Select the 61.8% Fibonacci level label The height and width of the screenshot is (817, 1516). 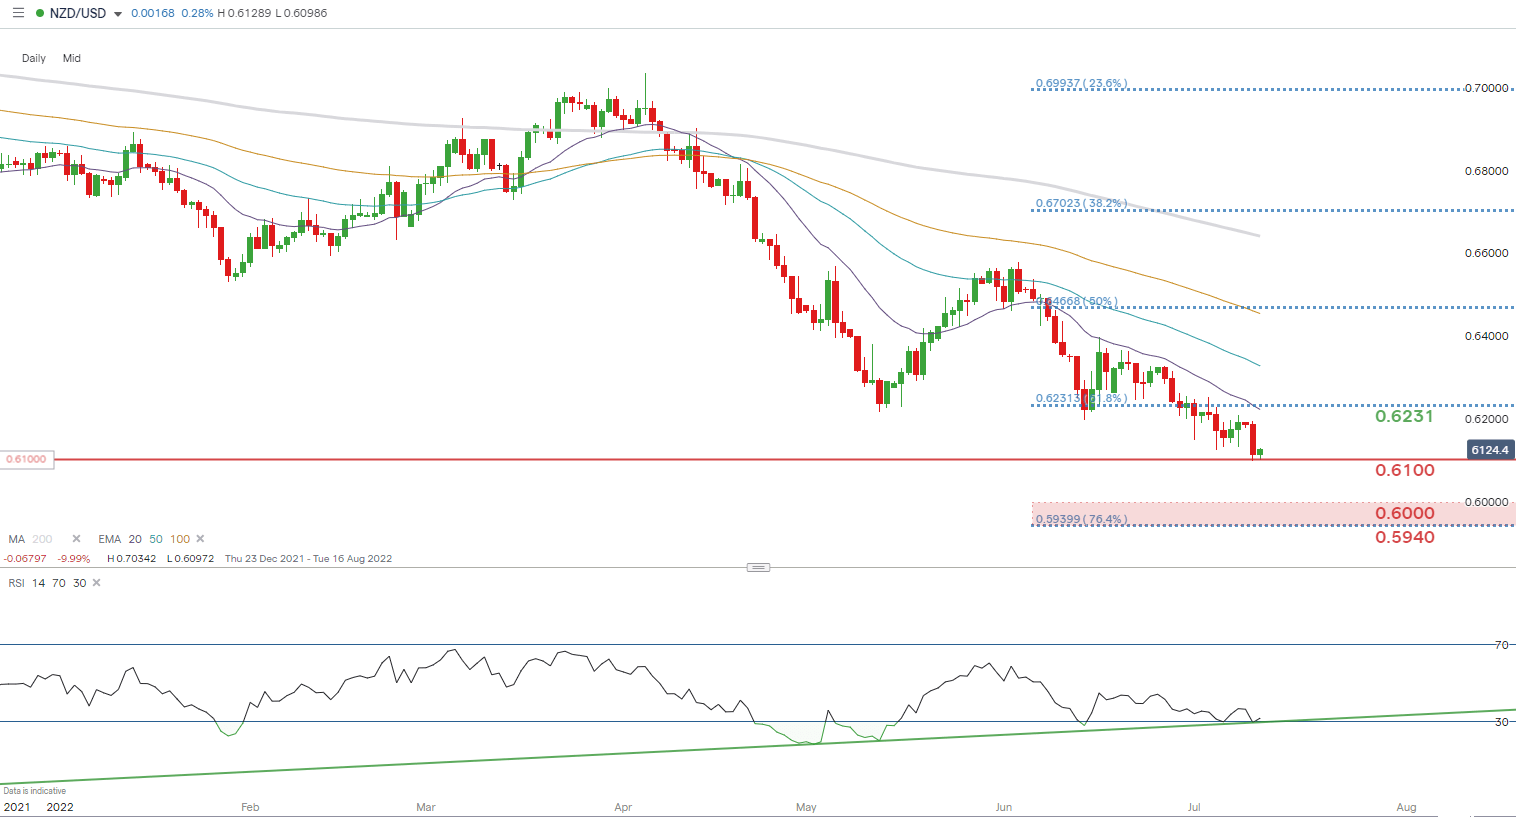tap(1080, 398)
